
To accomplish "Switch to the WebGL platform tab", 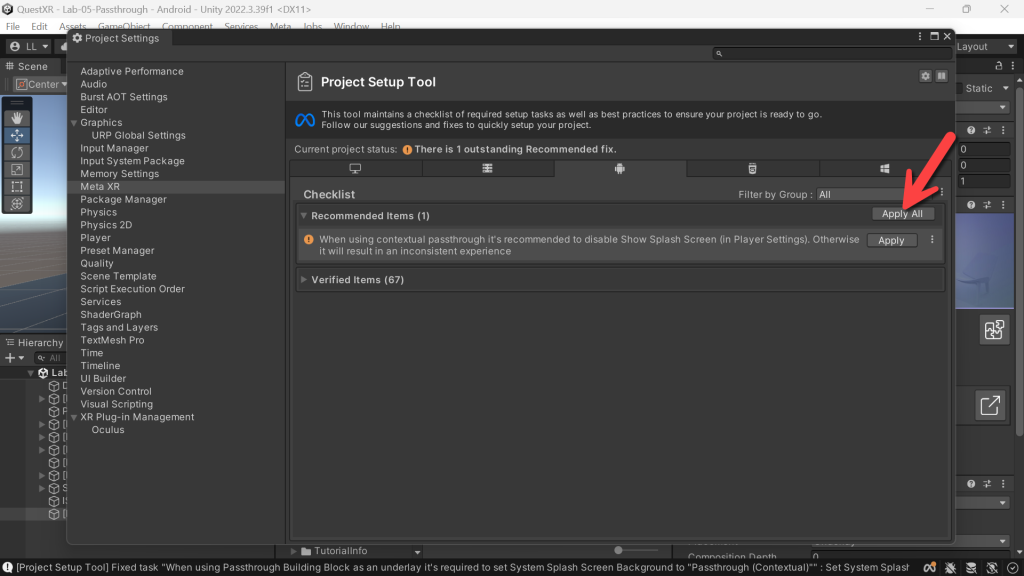I will (752, 168).
